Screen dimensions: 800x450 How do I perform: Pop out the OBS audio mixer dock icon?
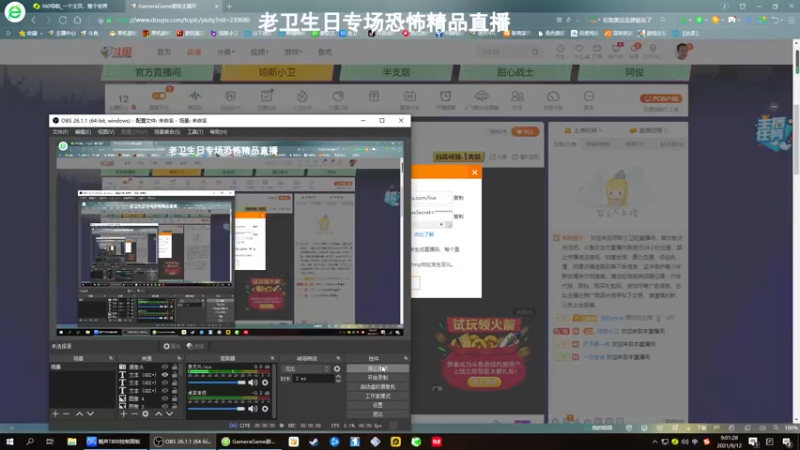tap(272, 358)
